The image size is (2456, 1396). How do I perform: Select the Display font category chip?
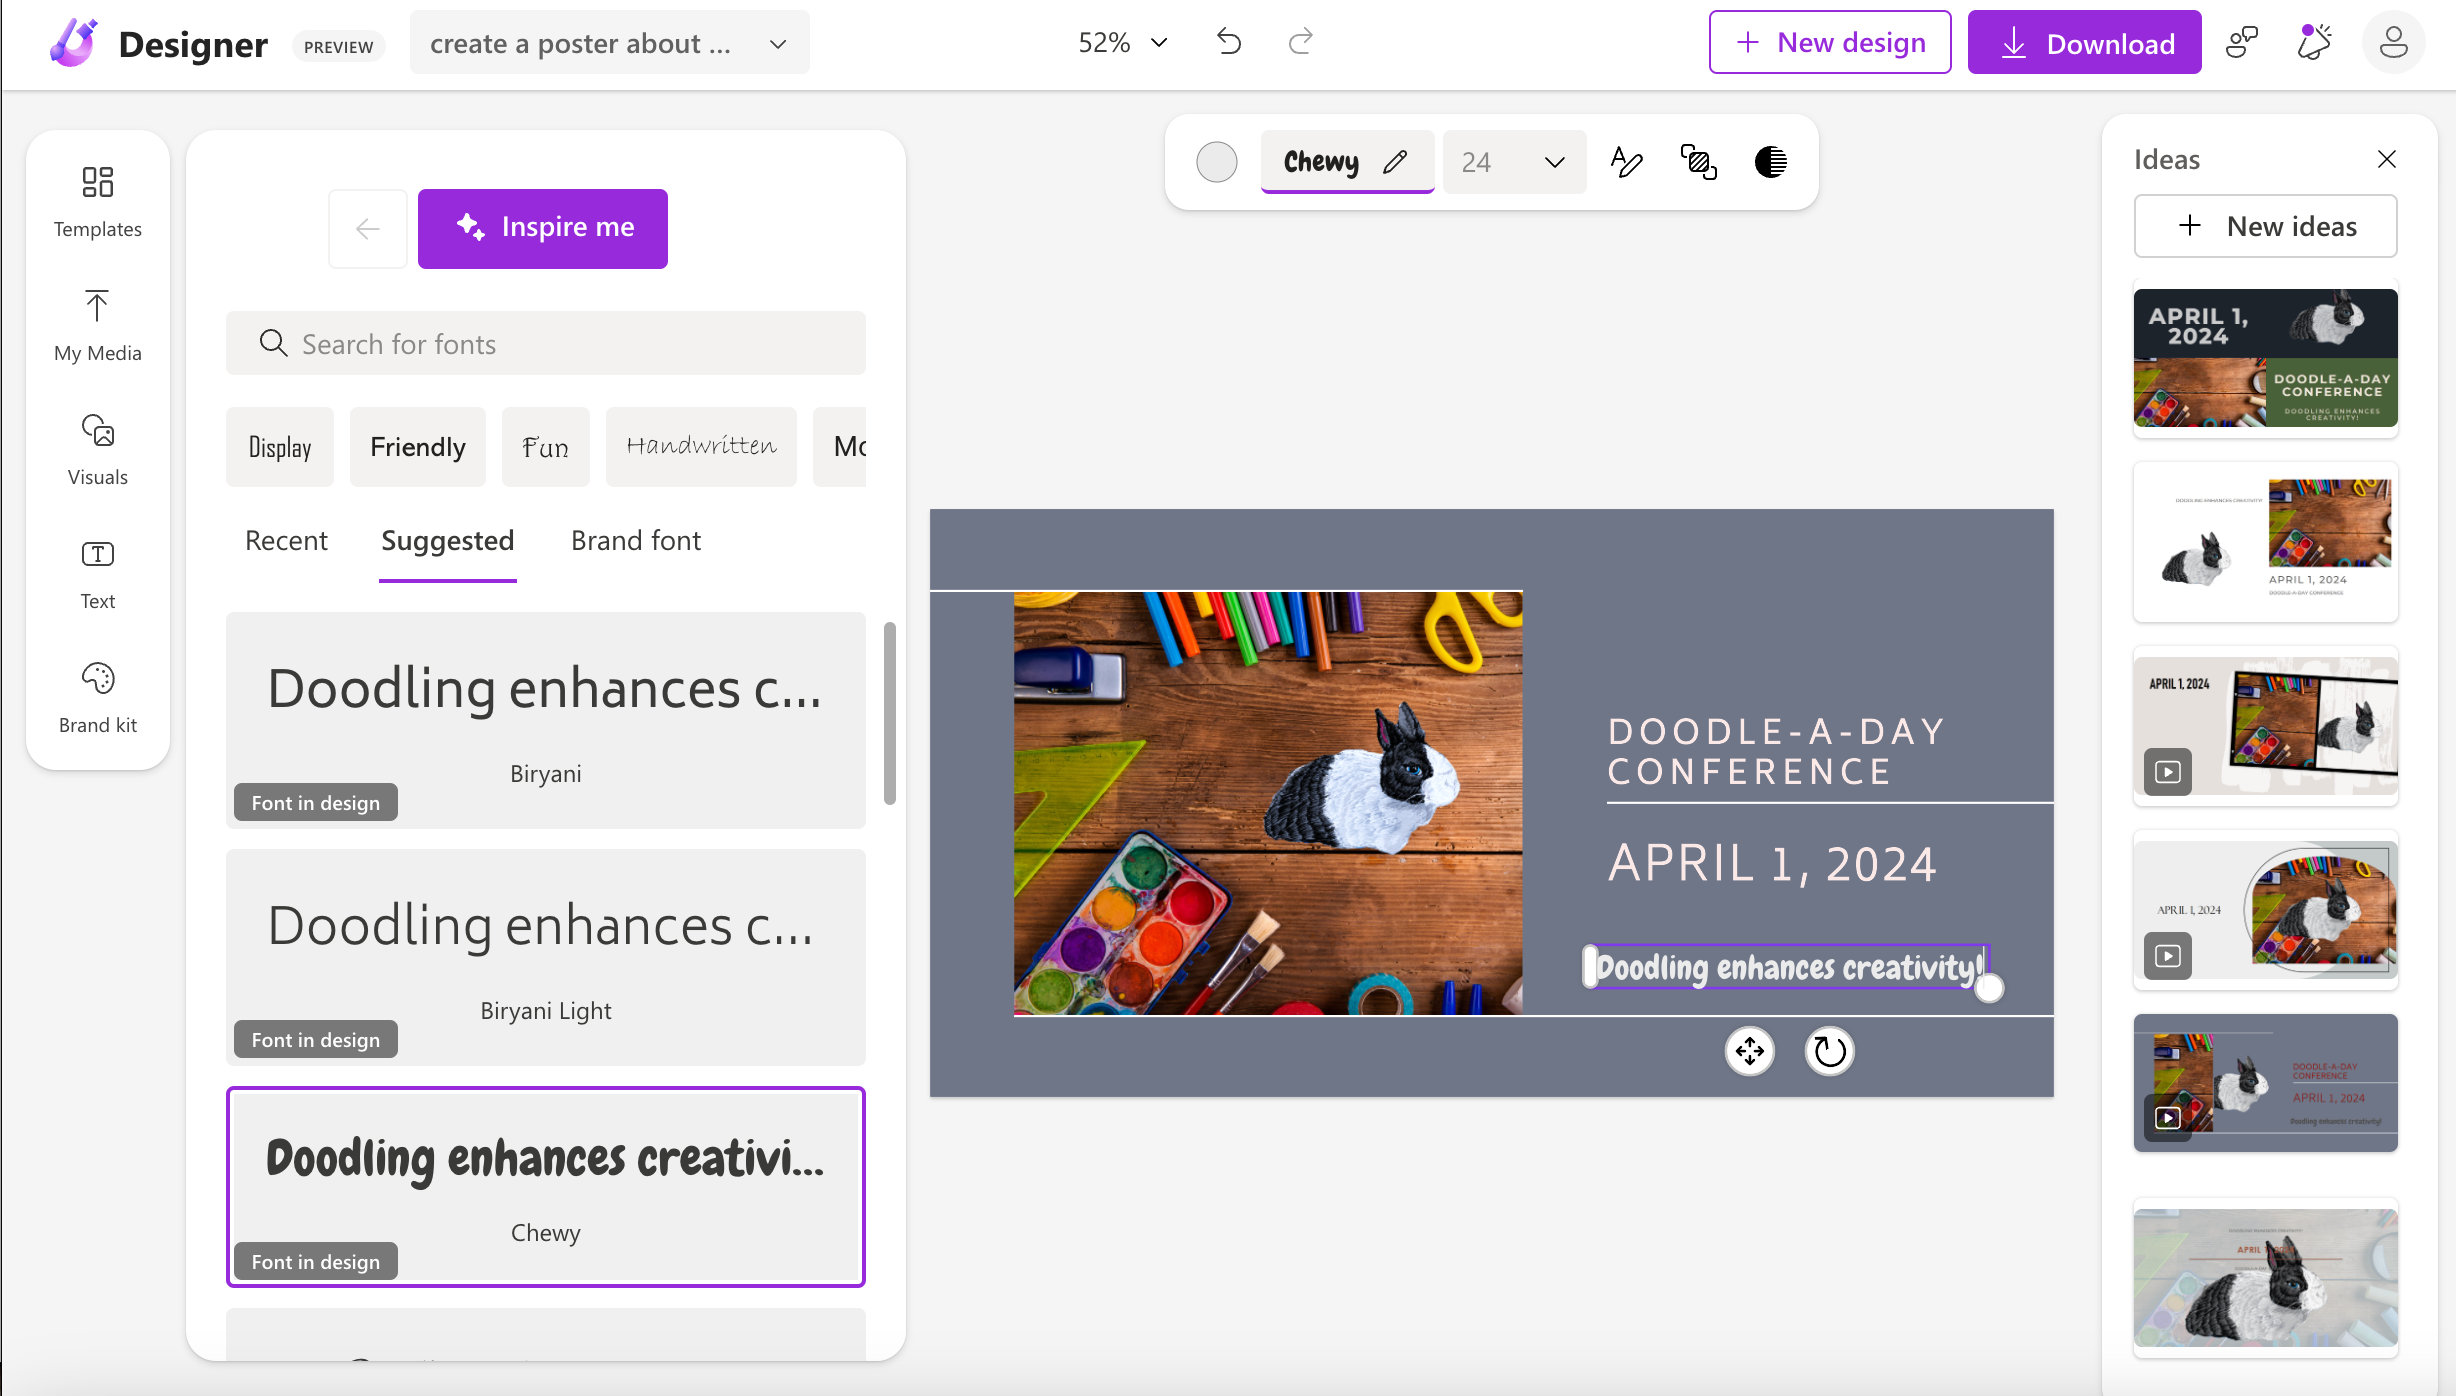[279, 446]
